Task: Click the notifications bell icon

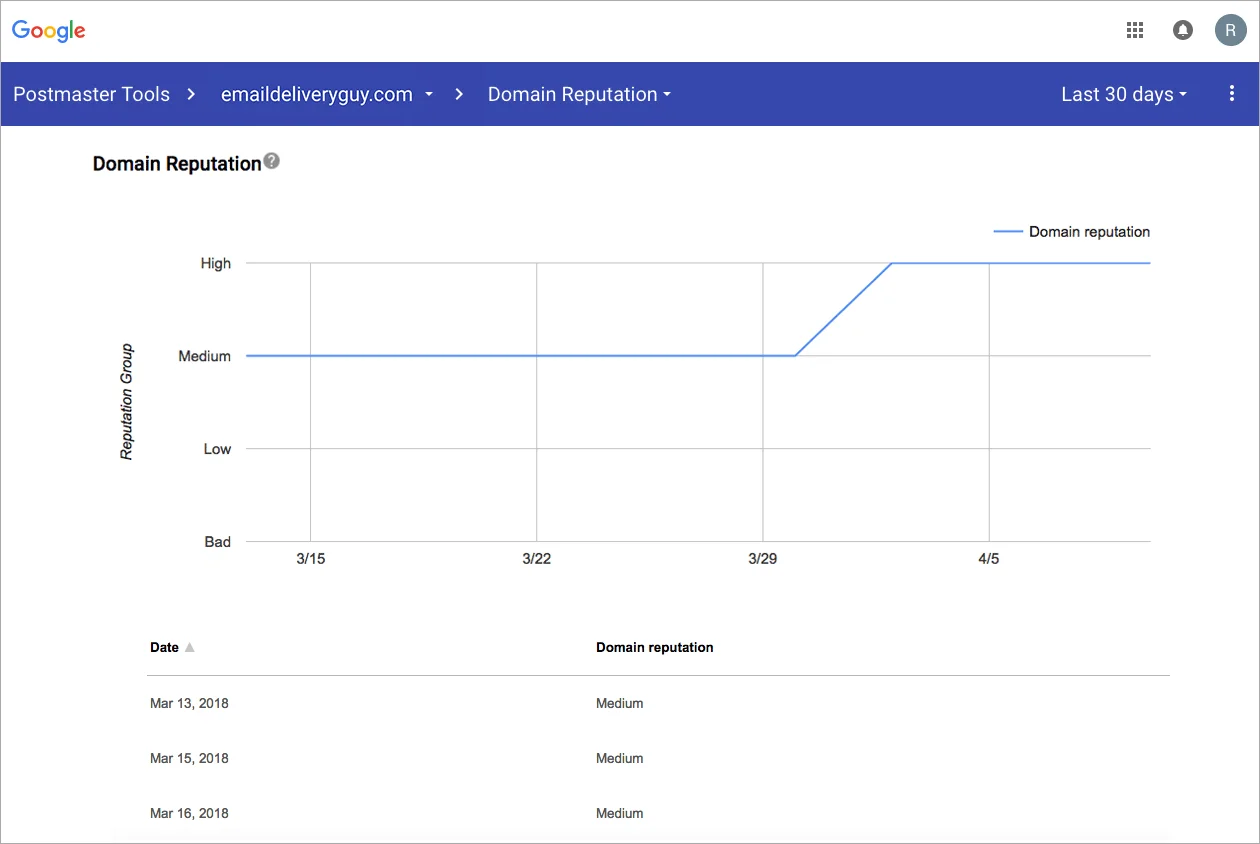Action: pyautogui.click(x=1183, y=30)
